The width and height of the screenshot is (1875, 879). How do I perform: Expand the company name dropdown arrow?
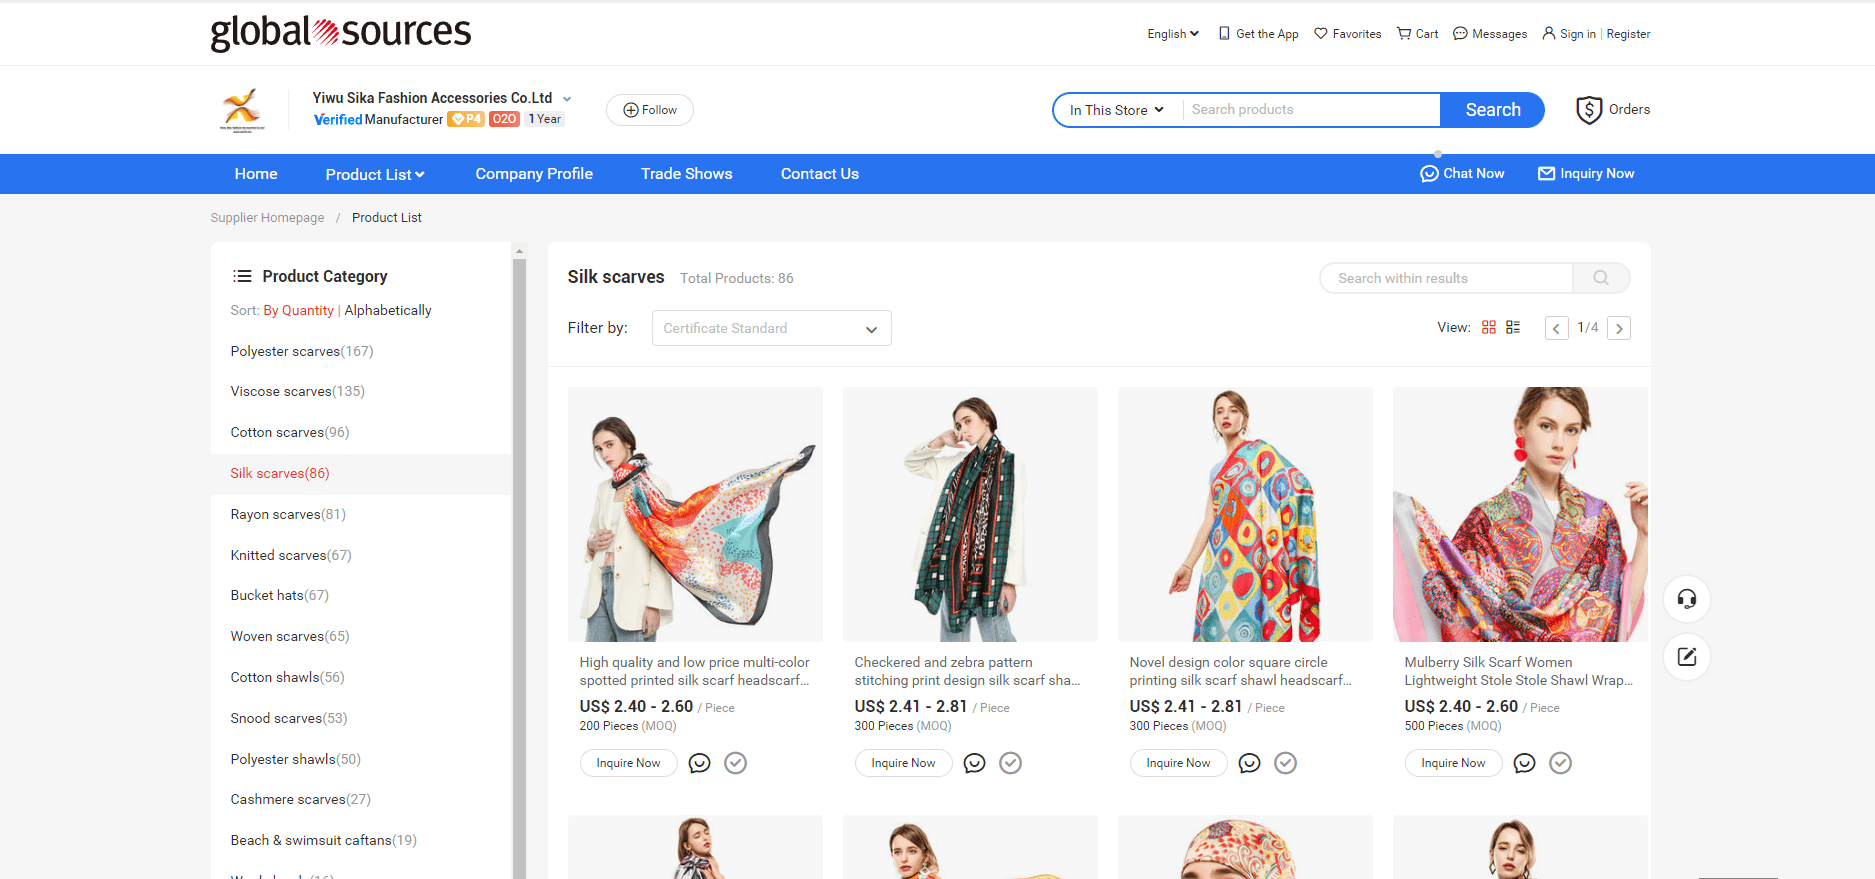pyautogui.click(x=567, y=99)
